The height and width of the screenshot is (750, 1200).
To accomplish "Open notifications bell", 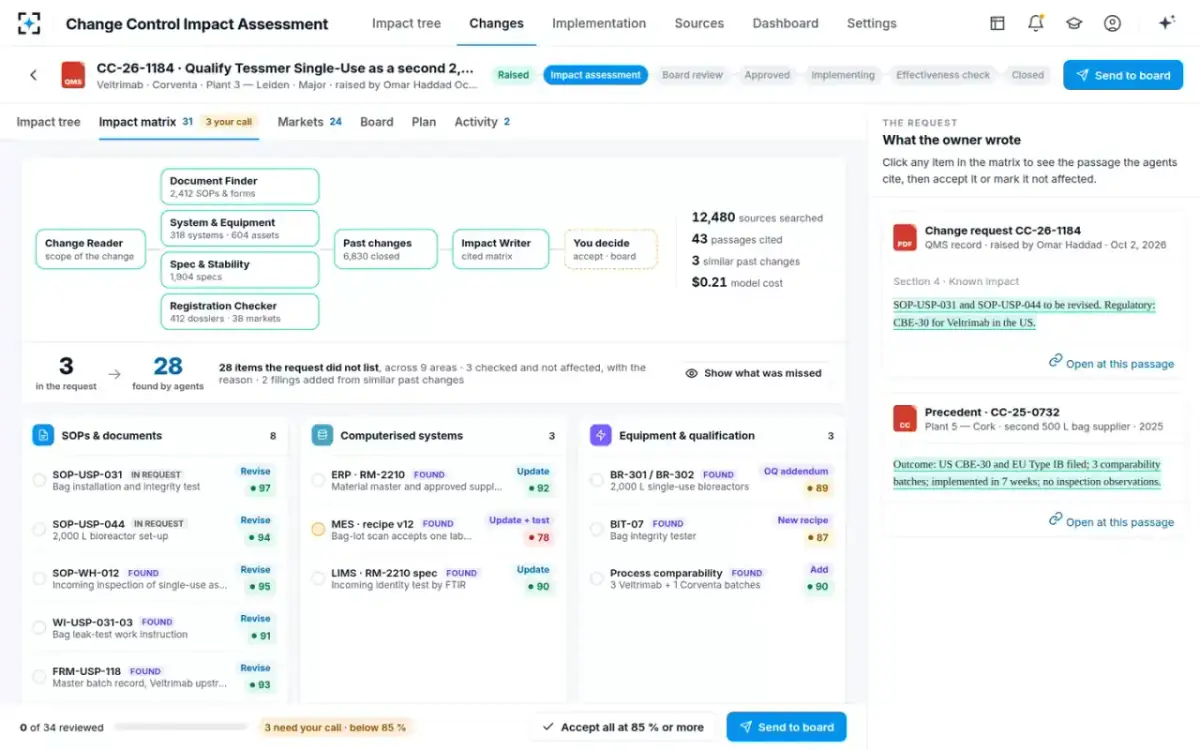I will pos(1036,23).
